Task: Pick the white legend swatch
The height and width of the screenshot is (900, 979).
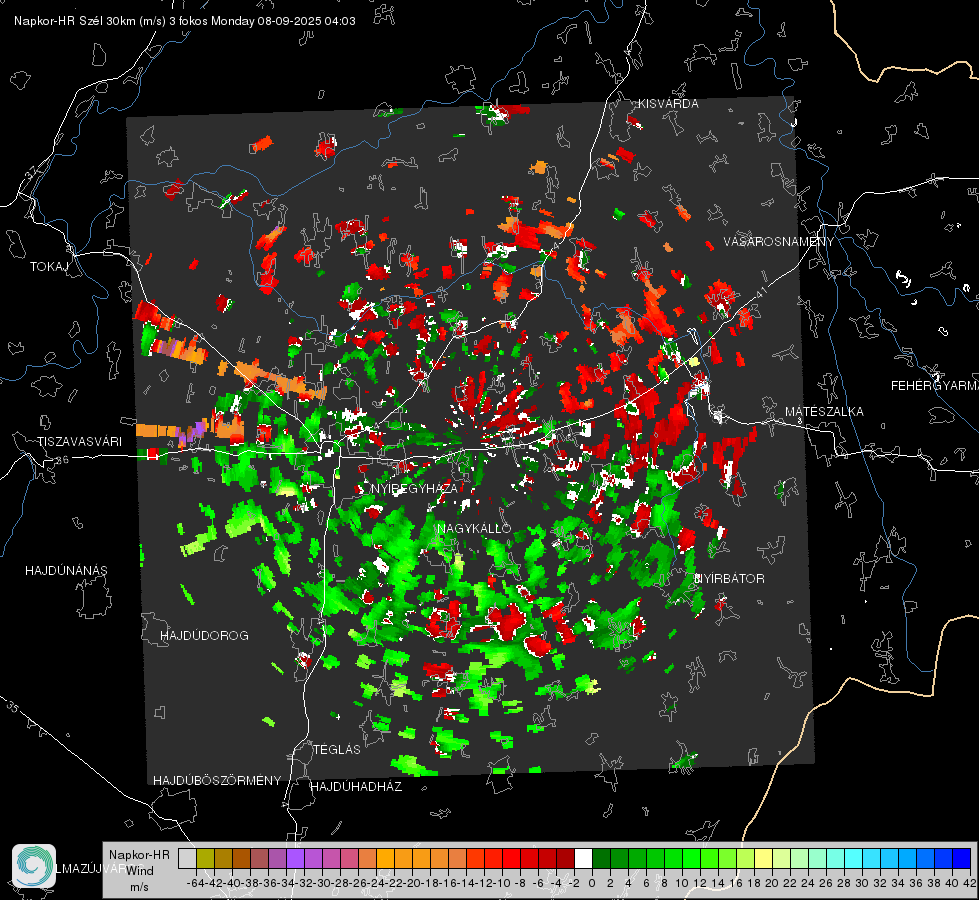Action: [583, 858]
